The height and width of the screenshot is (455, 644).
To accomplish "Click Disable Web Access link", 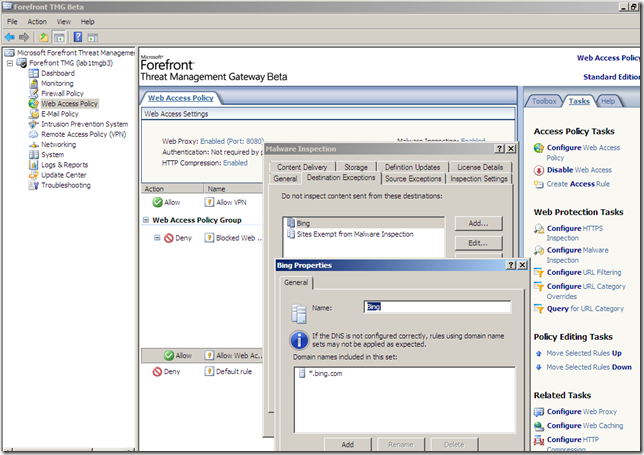I will coord(579,170).
